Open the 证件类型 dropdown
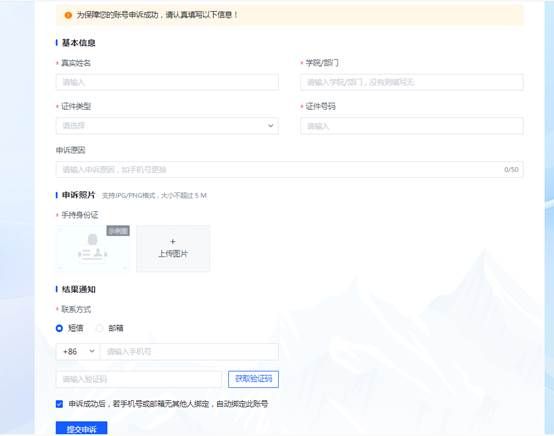The height and width of the screenshot is (436, 554). [x=167, y=126]
